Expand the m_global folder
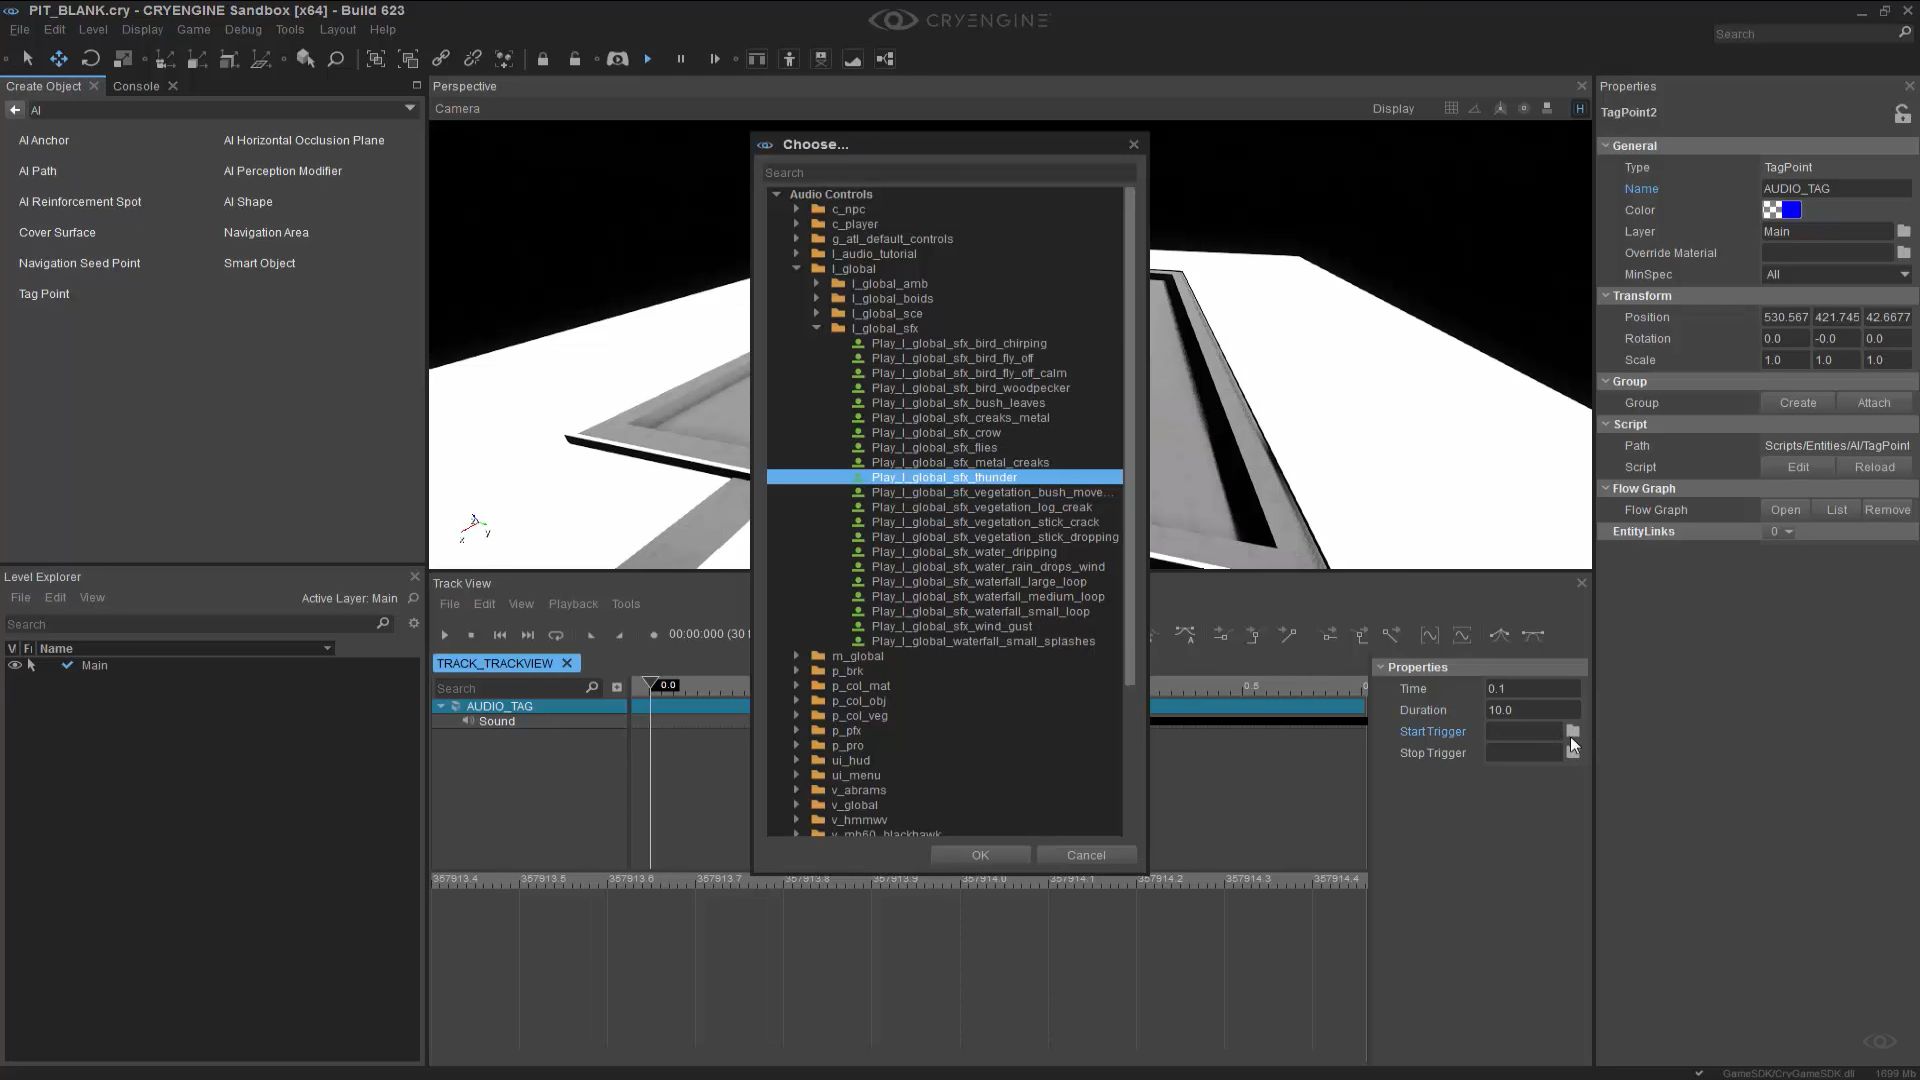Screen dimensions: 1920x1080 click(x=797, y=656)
